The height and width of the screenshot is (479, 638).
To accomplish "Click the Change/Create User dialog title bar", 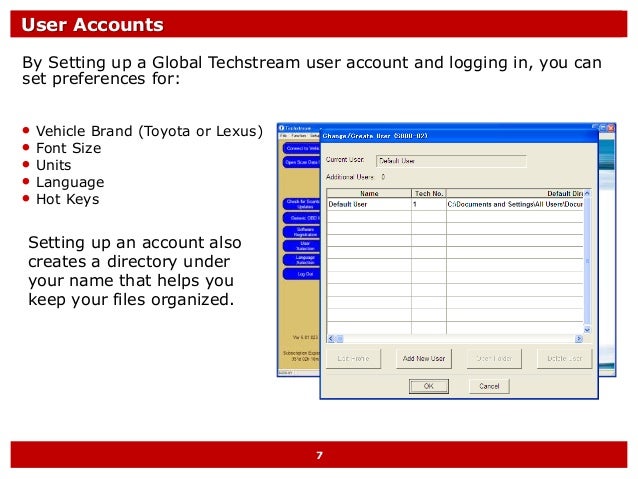I will (459, 136).
